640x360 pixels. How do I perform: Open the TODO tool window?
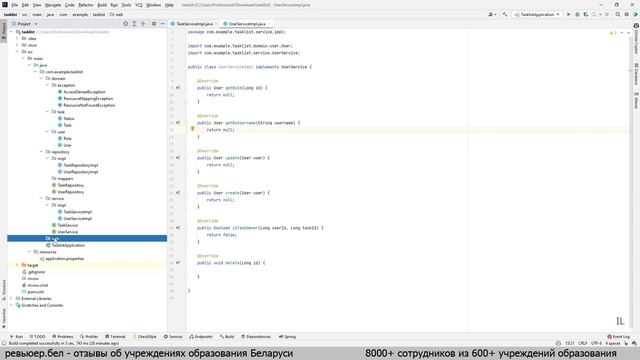click(x=37, y=337)
